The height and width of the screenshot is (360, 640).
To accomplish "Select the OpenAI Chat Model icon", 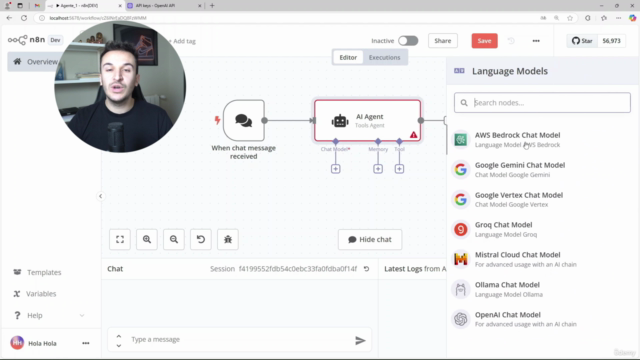I will coord(461,319).
